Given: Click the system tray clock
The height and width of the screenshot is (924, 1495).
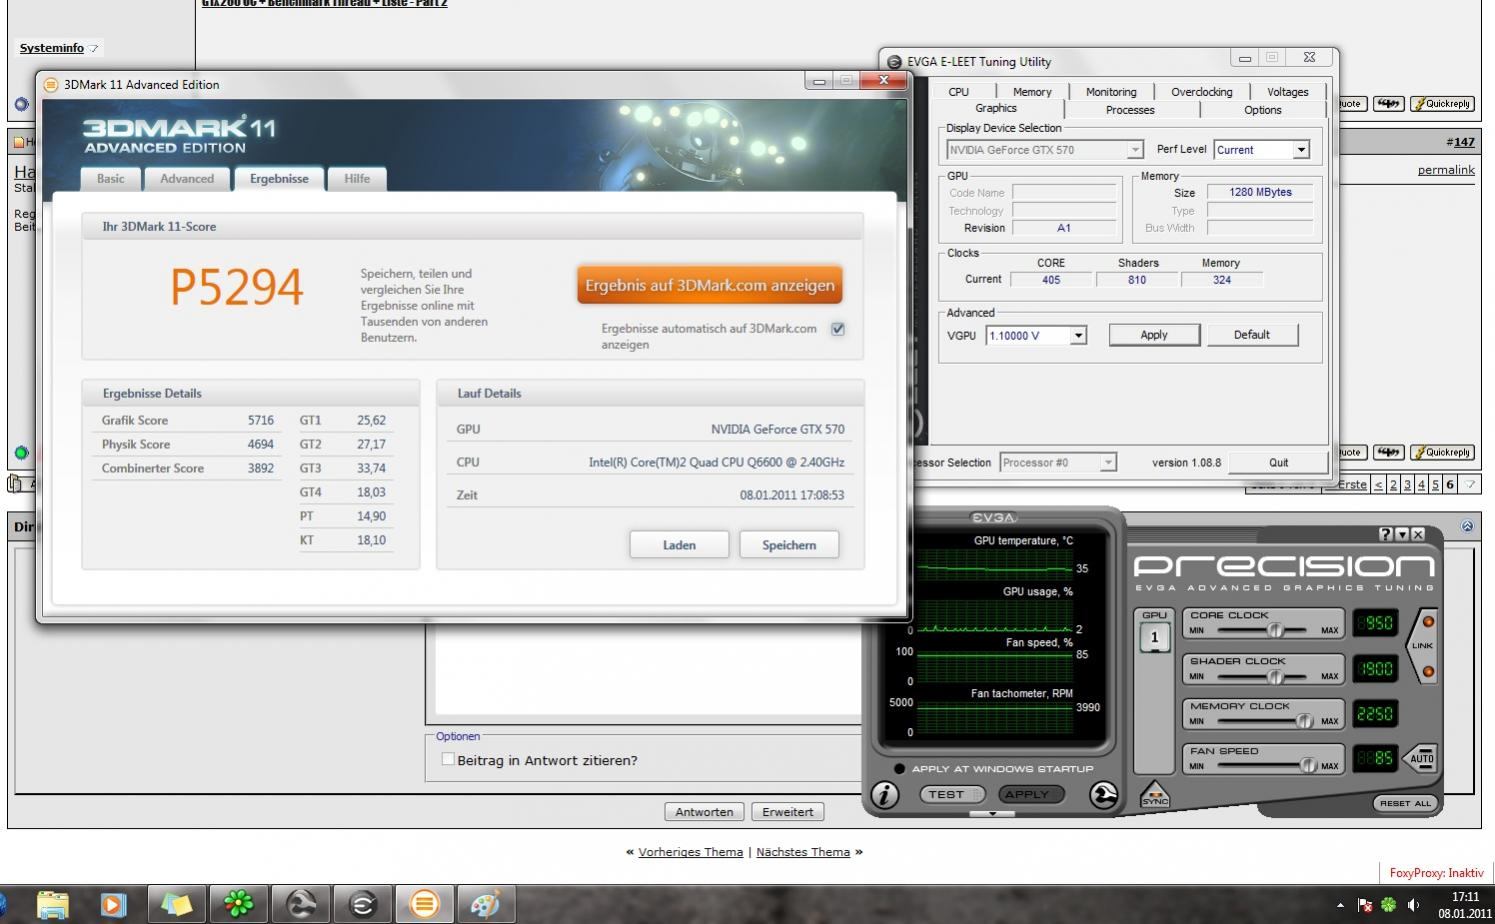Looking at the screenshot, I should point(1465,905).
